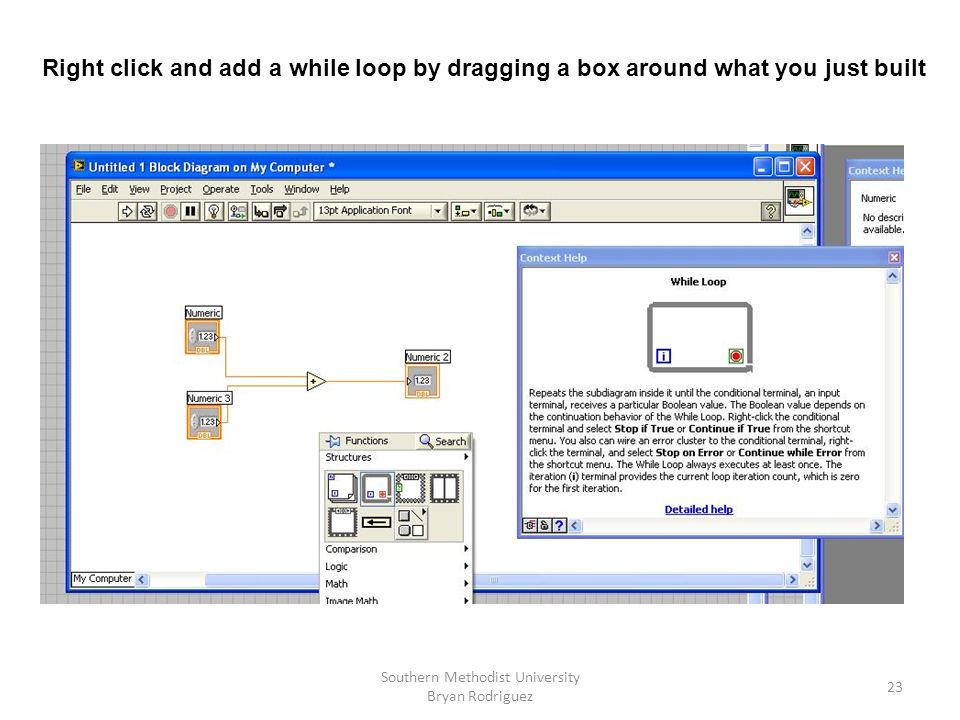Screen dimensions: 960x720
Task: Select the Add function node
Action: [x=315, y=381]
